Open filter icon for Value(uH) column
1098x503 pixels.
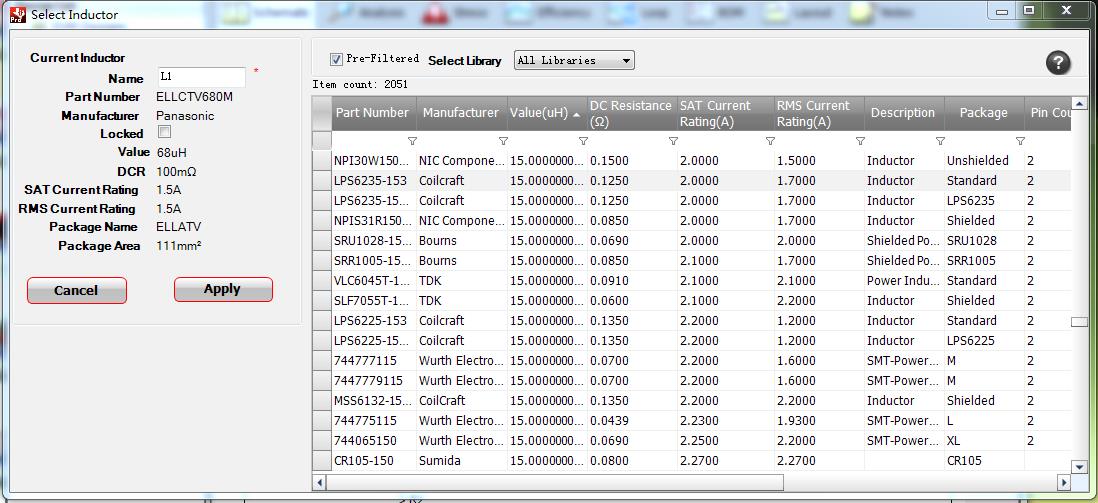coord(583,142)
